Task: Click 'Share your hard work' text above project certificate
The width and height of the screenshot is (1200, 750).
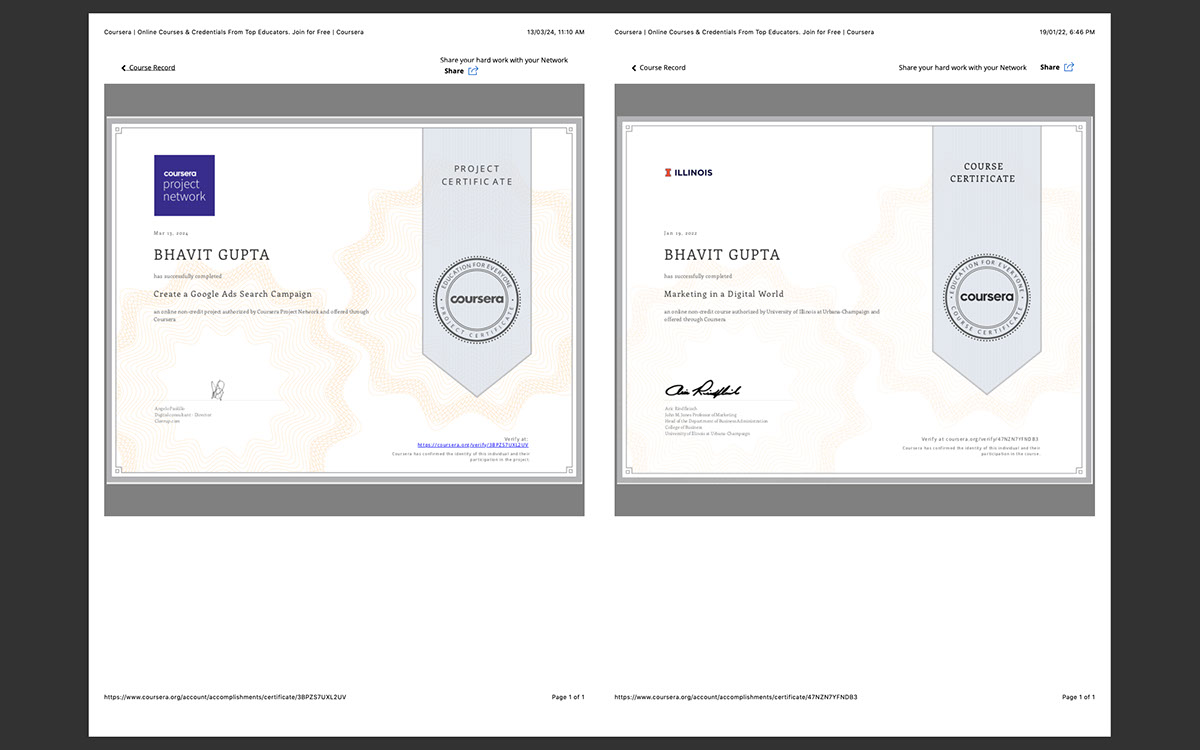Action: (504, 60)
